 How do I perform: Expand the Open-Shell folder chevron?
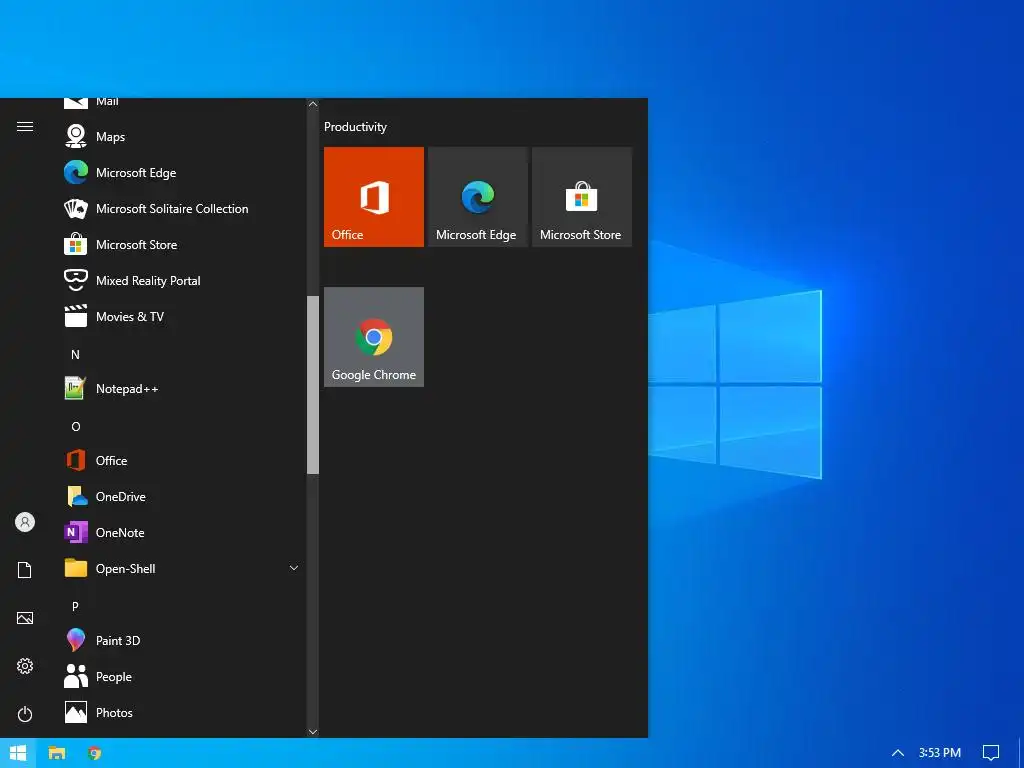point(294,568)
